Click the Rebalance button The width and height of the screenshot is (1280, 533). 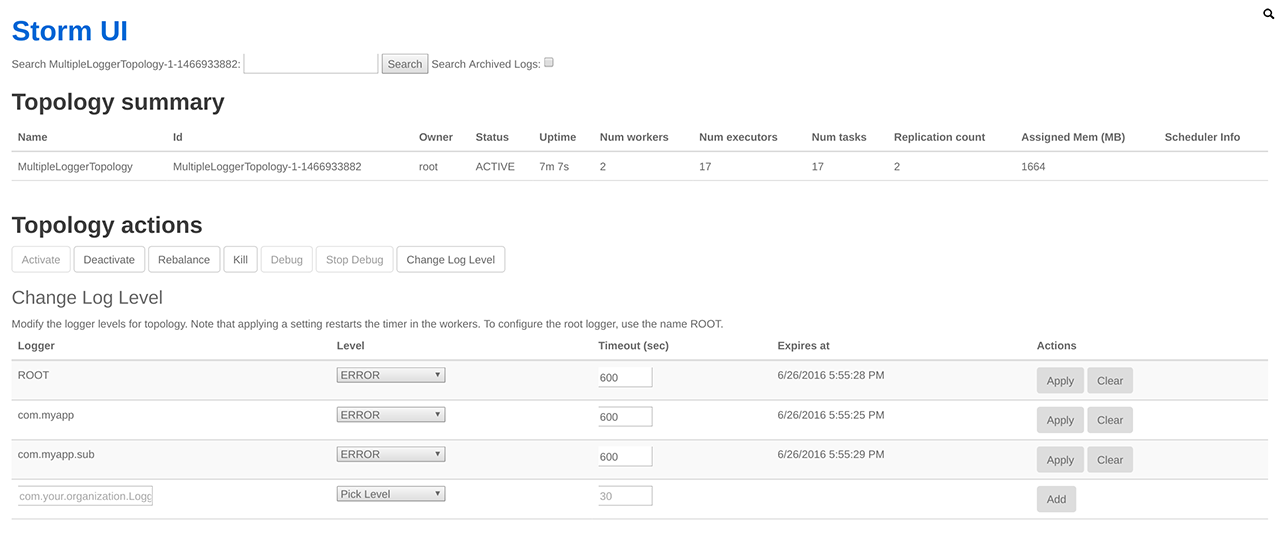184,259
